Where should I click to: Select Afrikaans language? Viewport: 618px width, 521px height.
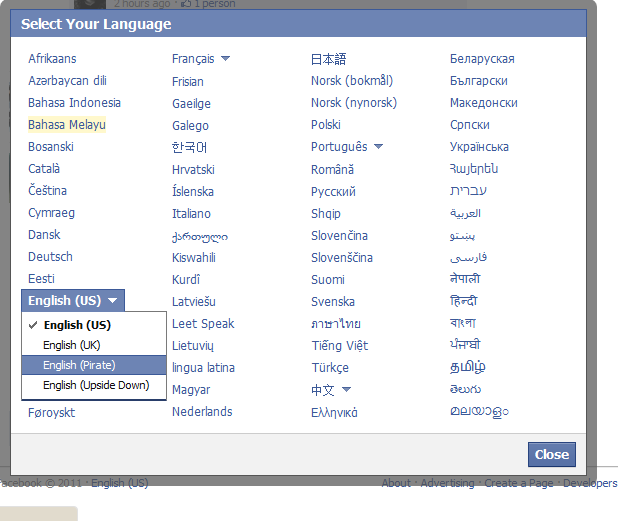point(52,59)
